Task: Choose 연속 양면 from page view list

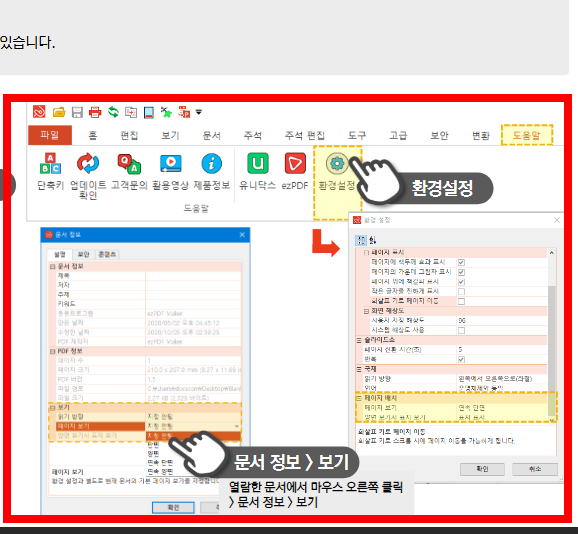Action: tap(160, 471)
